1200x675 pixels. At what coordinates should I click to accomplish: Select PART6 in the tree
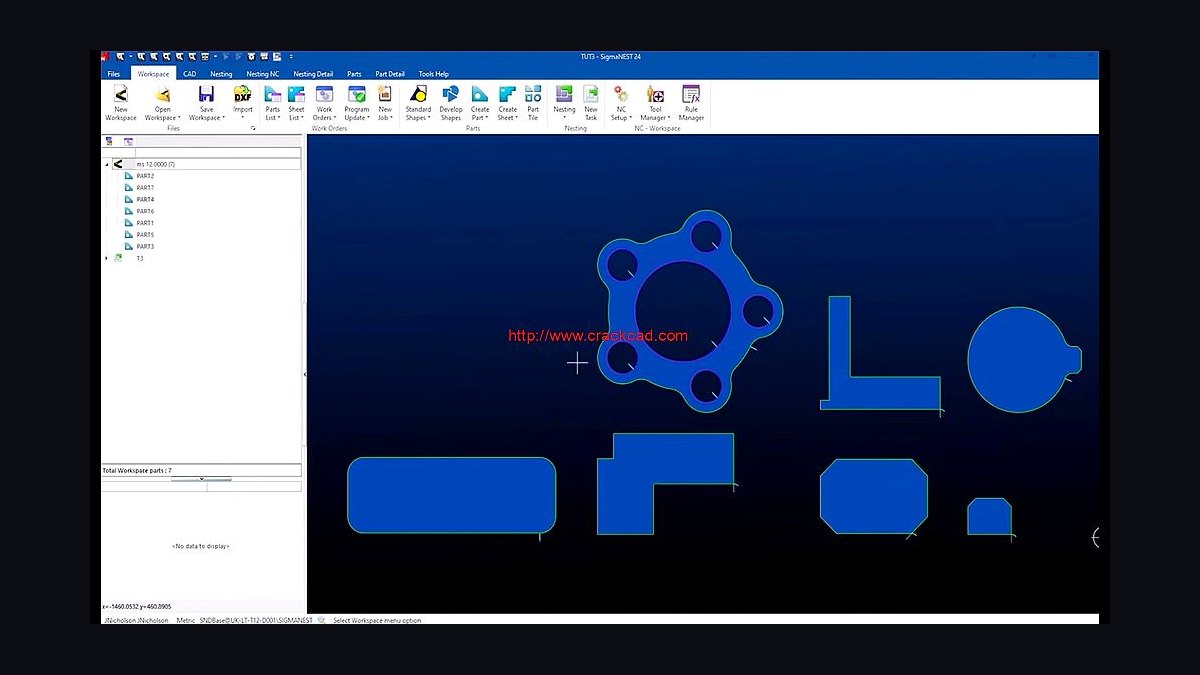tap(145, 211)
